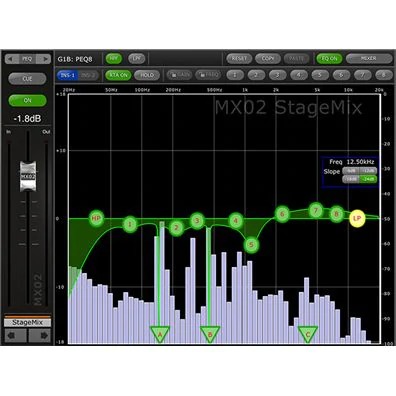Open the MIXER view
Viewport: 396px width, 396px height.
coord(369,59)
